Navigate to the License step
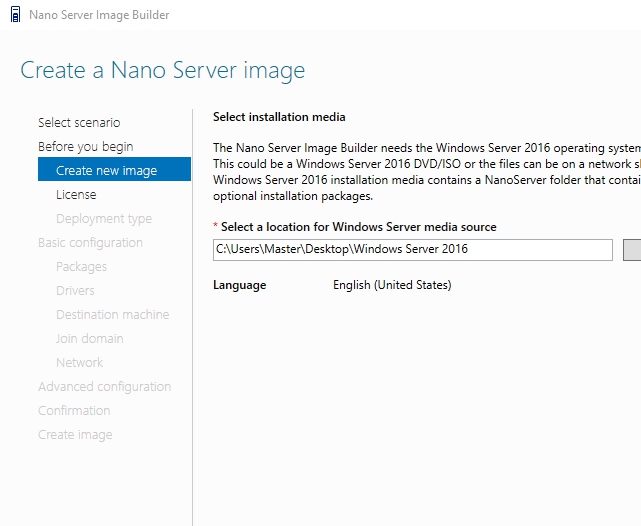This screenshot has height=526, width=641. coord(76,195)
